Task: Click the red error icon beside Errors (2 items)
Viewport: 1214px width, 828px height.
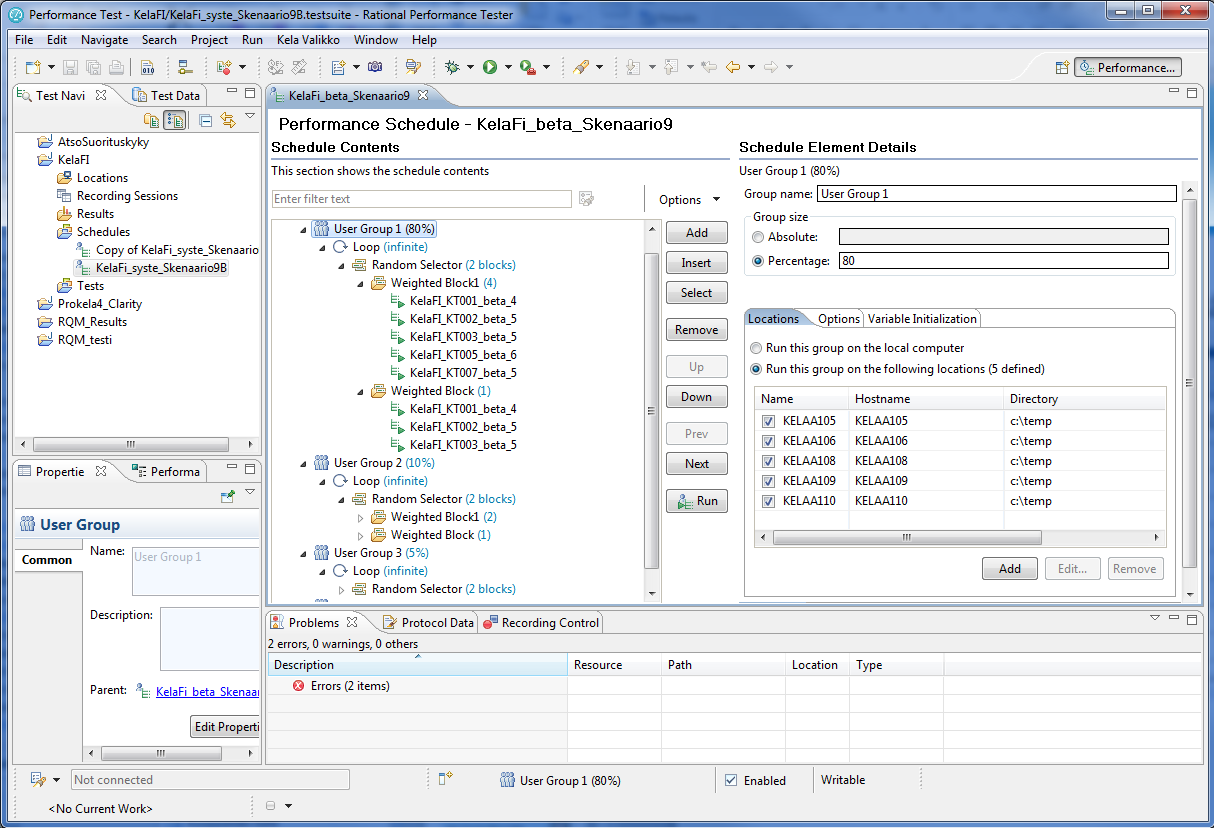Action: [299, 686]
